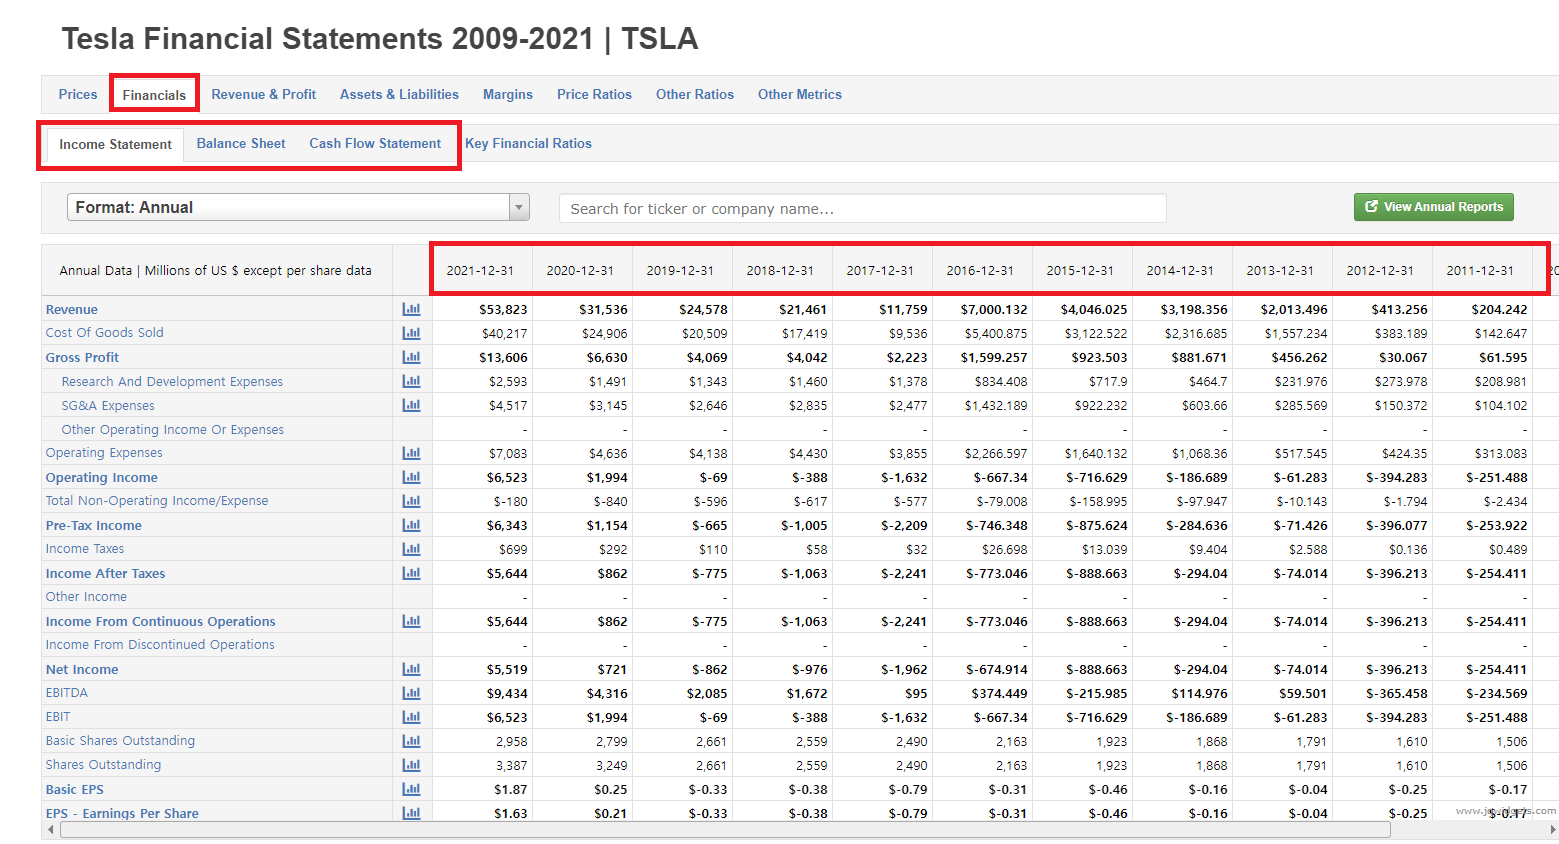The height and width of the screenshot is (844, 1559).
Task: Open chart icon for Operating Expenses row
Action: tap(411, 453)
